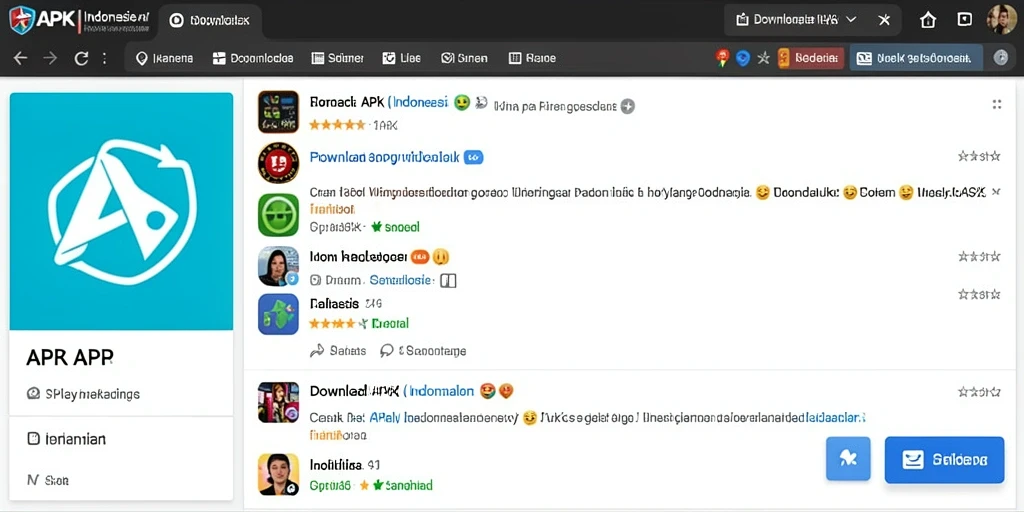
Task: Click the blue badge after Pownload link
Action: (x=473, y=157)
